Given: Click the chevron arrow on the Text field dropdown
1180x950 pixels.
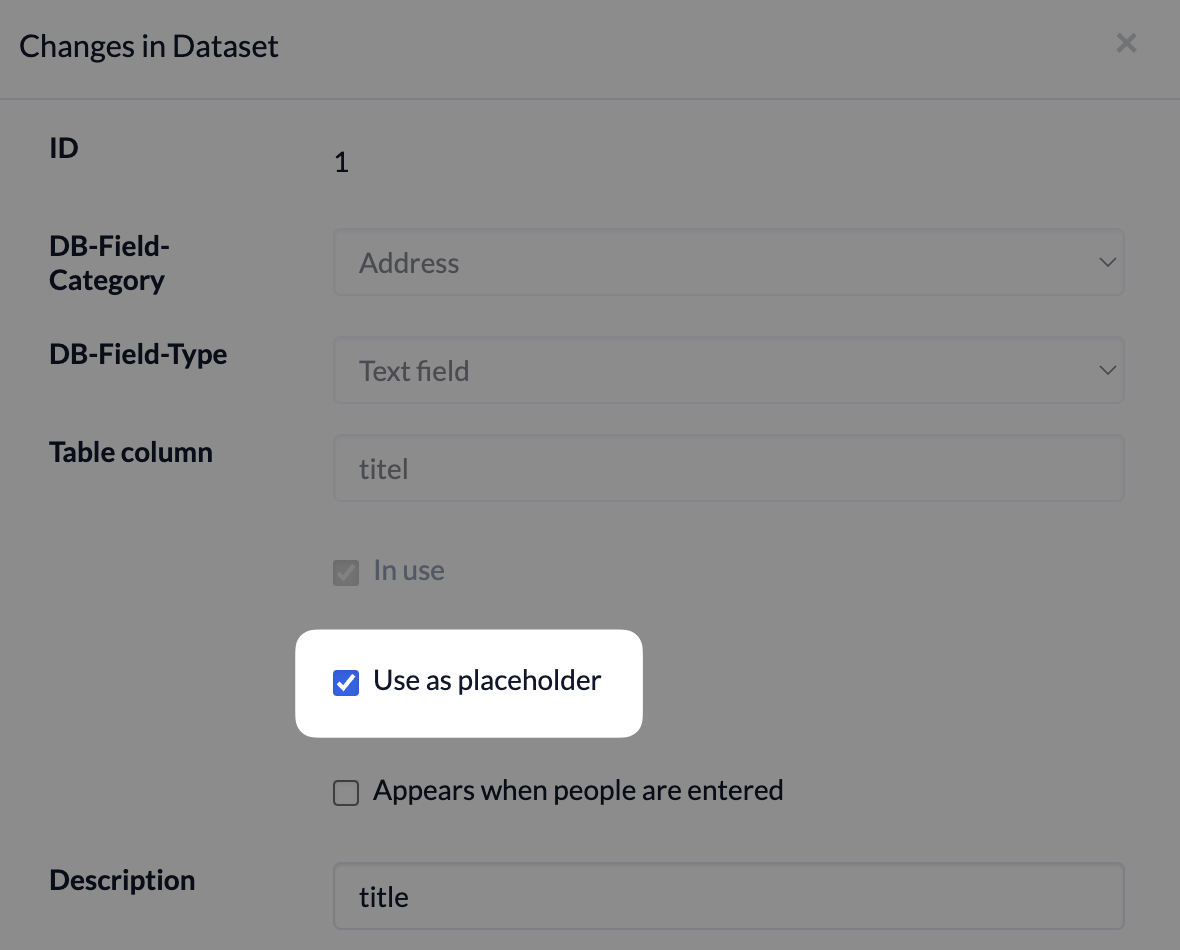Looking at the screenshot, I should 1107,370.
